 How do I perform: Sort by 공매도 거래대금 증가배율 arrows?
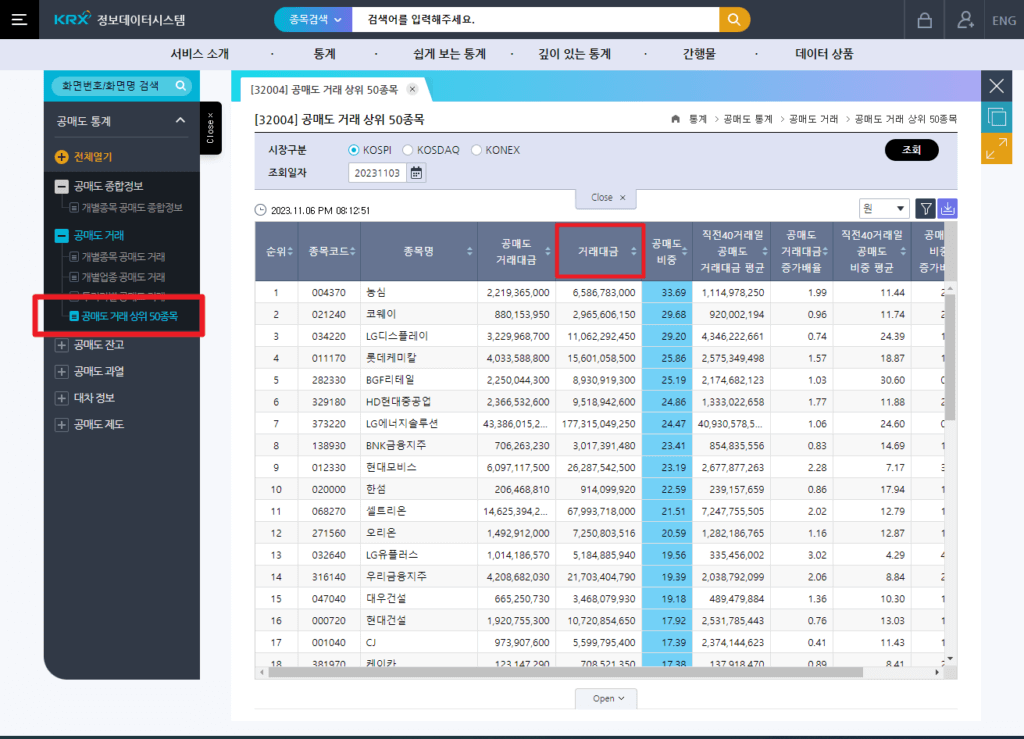[825, 251]
